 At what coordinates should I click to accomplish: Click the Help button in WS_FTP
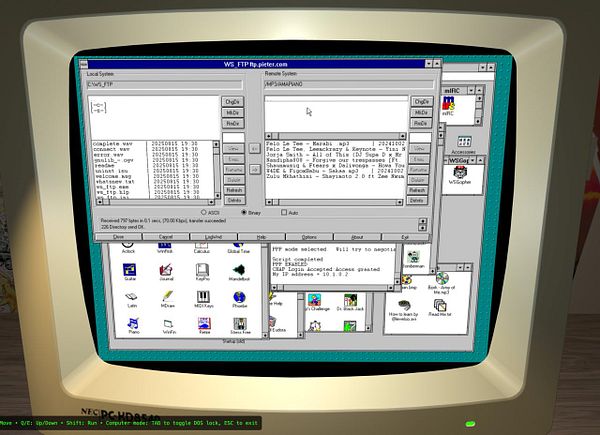(x=262, y=237)
